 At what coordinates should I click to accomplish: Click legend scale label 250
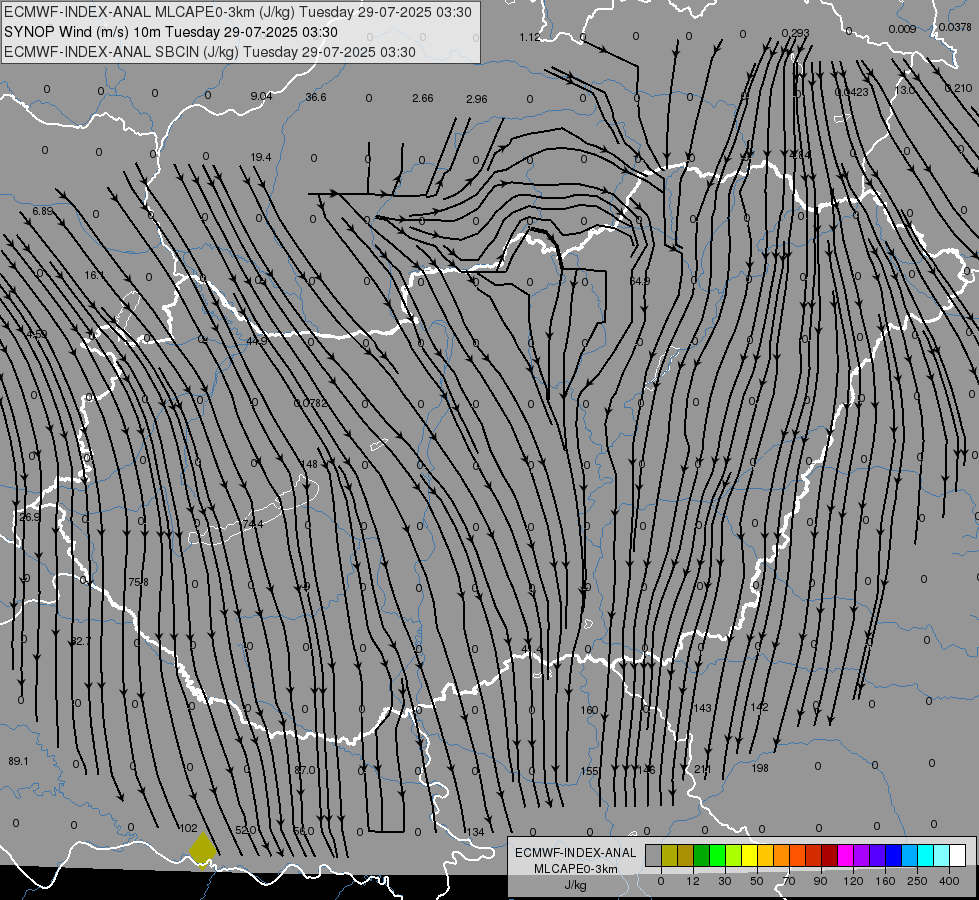917,881
